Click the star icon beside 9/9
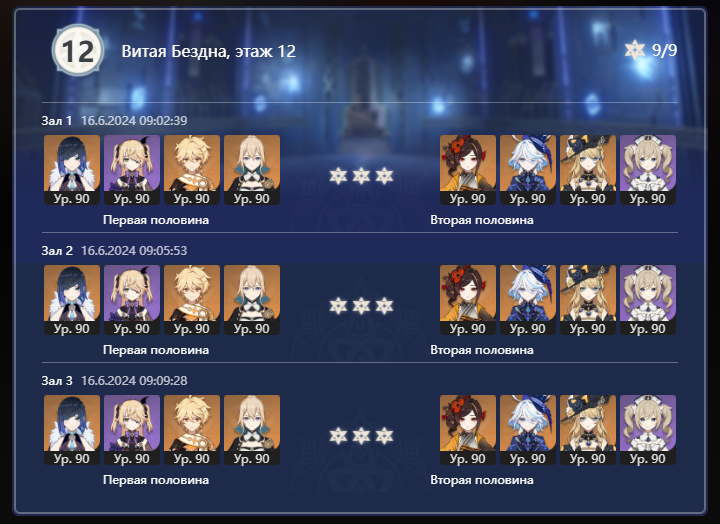720x524 pixels. (635, 50)
